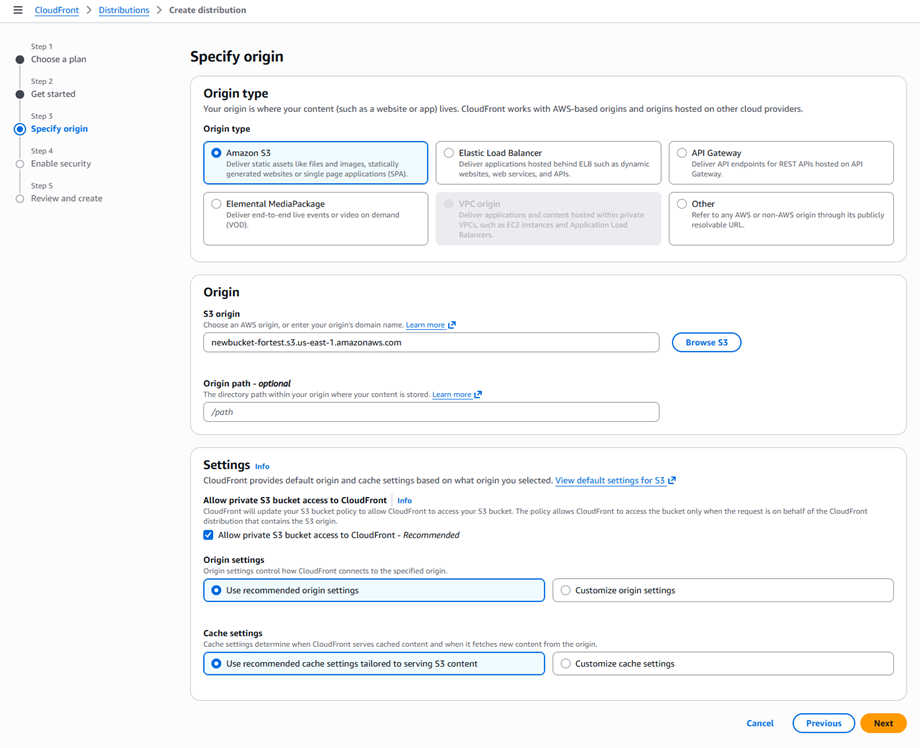This screenshot has width=920, height=748.
Task: Click external link icon beside S3 origin Learn more
Action: pos(453,325)
